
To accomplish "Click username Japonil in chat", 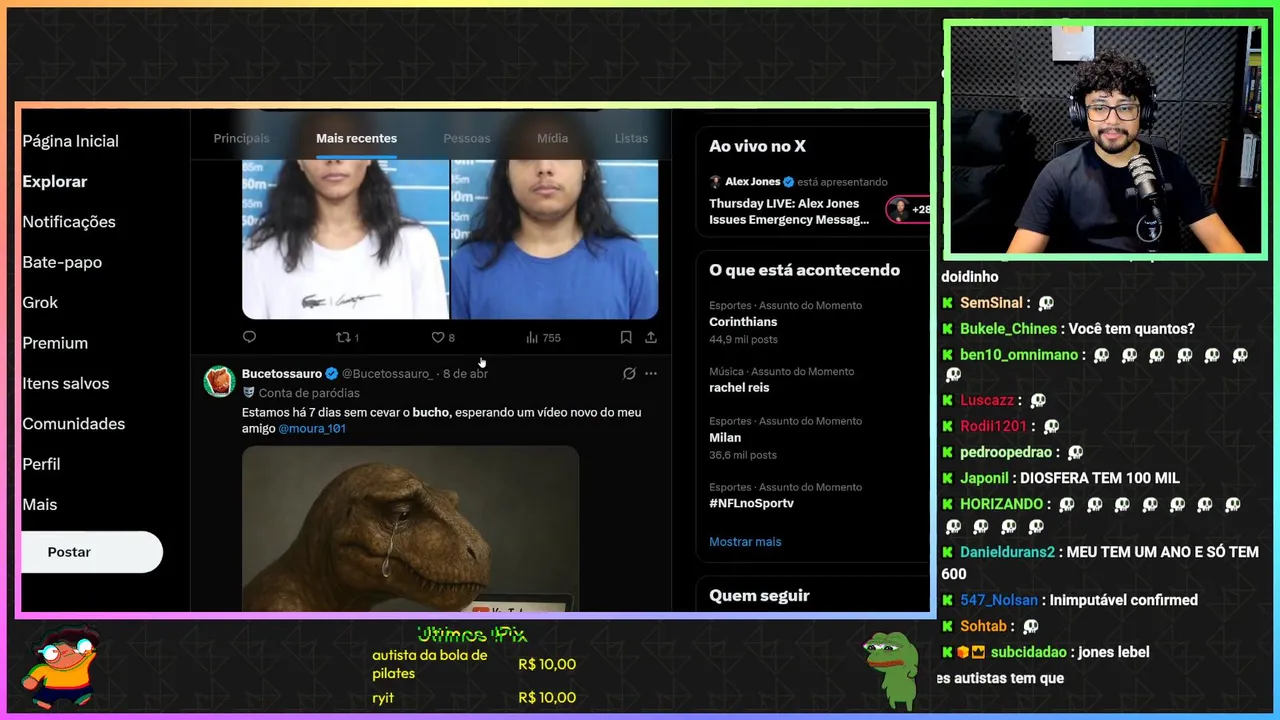I will (x=984, y=478).
